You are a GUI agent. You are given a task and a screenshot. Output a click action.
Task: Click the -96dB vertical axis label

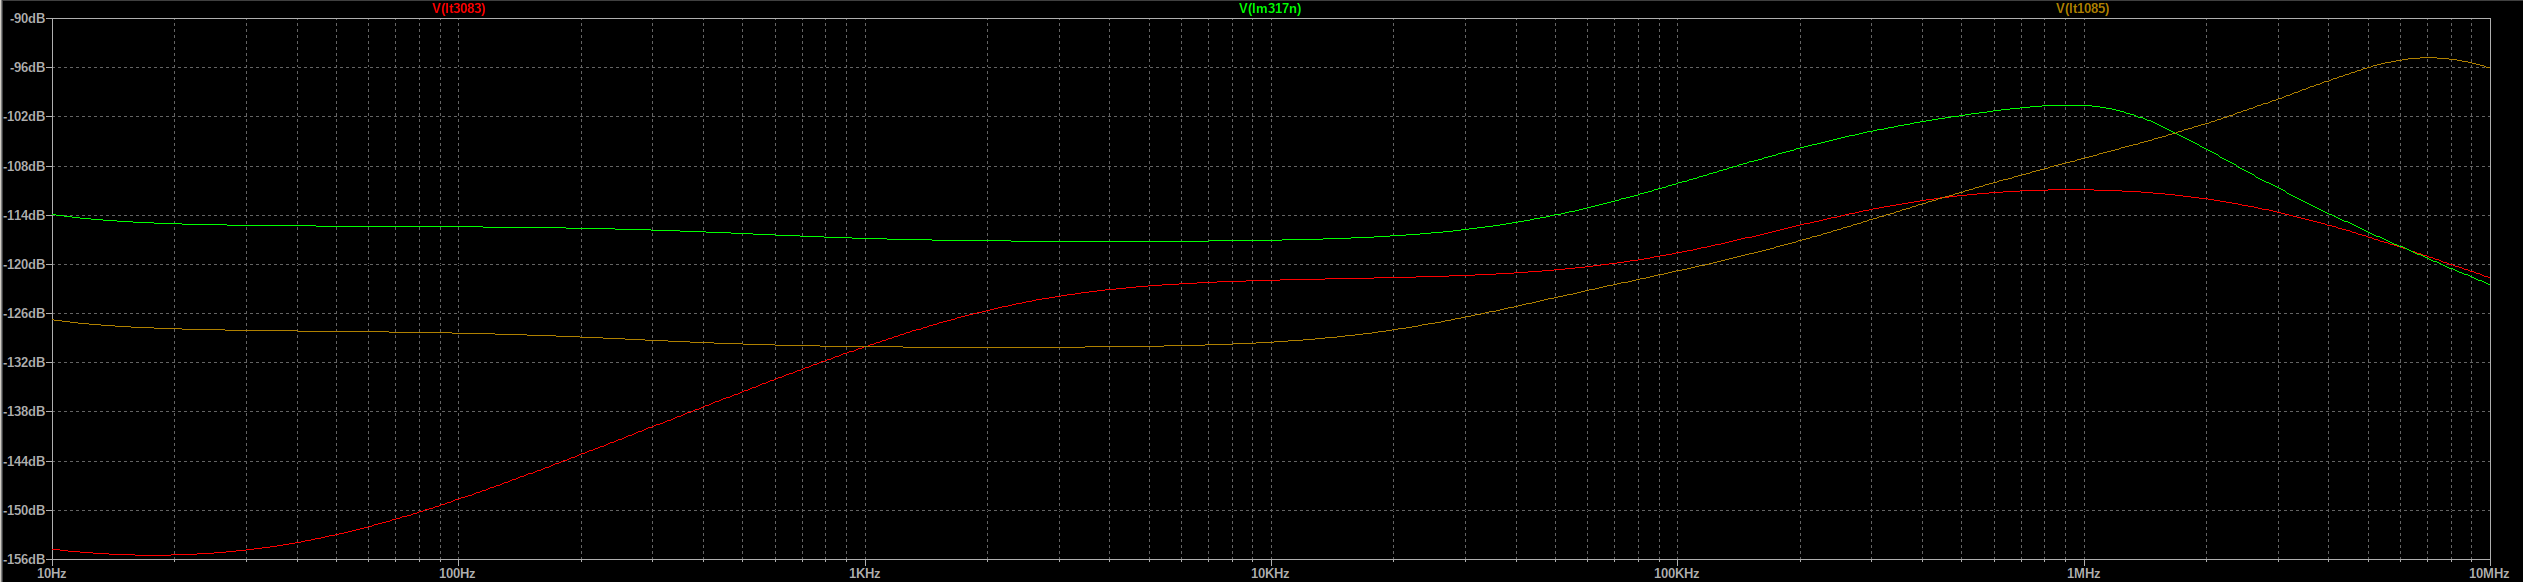tap(27, 68)
